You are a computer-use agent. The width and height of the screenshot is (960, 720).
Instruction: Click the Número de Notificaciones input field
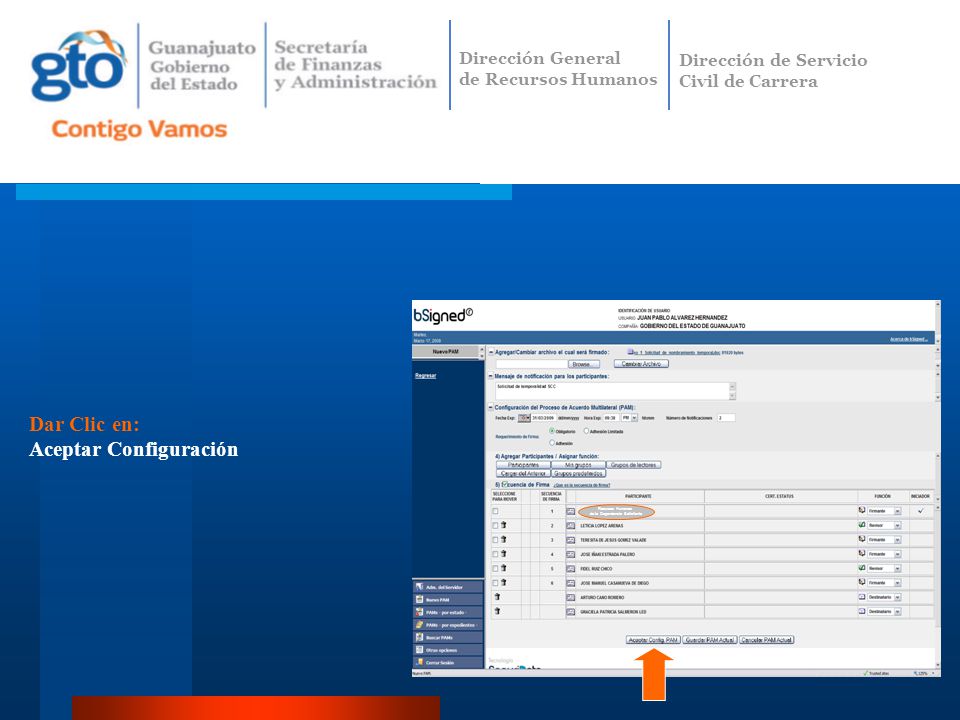click(x=726, y=418)
